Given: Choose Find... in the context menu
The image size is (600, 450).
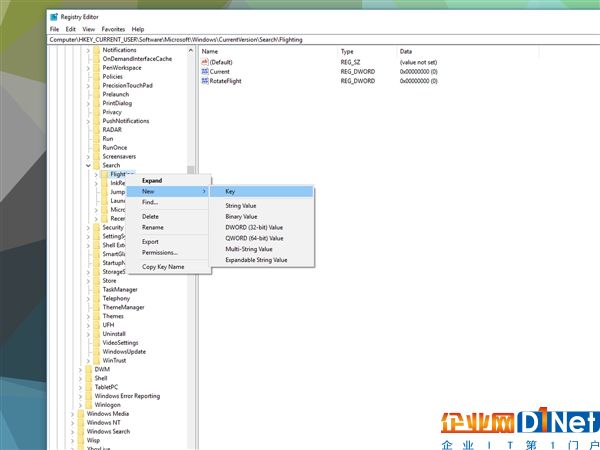Looking at the screenshot, I should (169, 202).
